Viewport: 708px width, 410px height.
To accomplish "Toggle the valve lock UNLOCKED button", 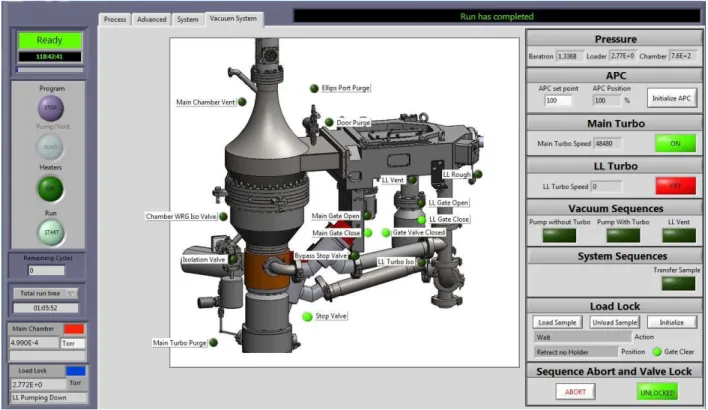I will 657,392.
